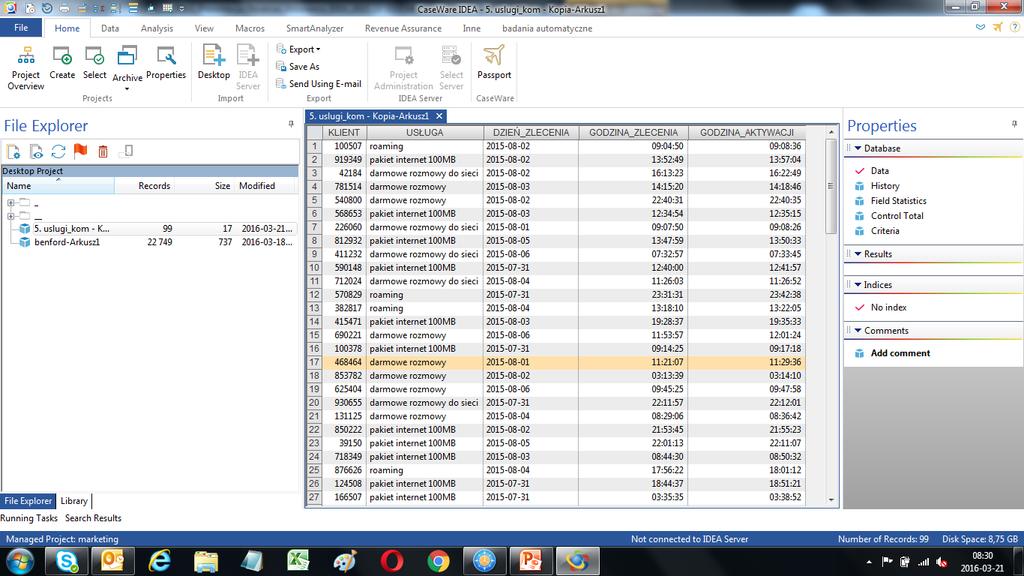This screenshot has height=576, width=1024.
Task: Expand the lower folder node in file tree
Action: coord(10,216)
